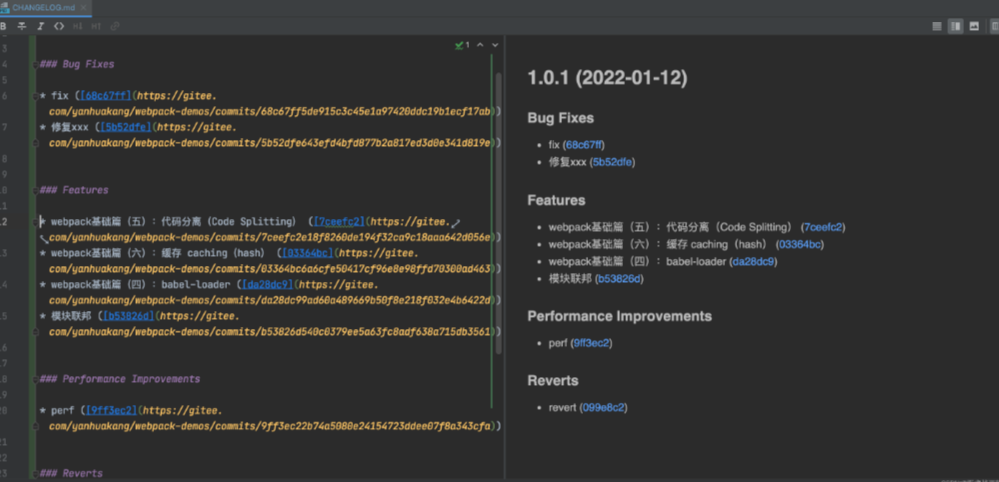Screen dimensions: 999x482
Task: Click the [b53826d] link in the source editor
Action: [x=129, y=316]
